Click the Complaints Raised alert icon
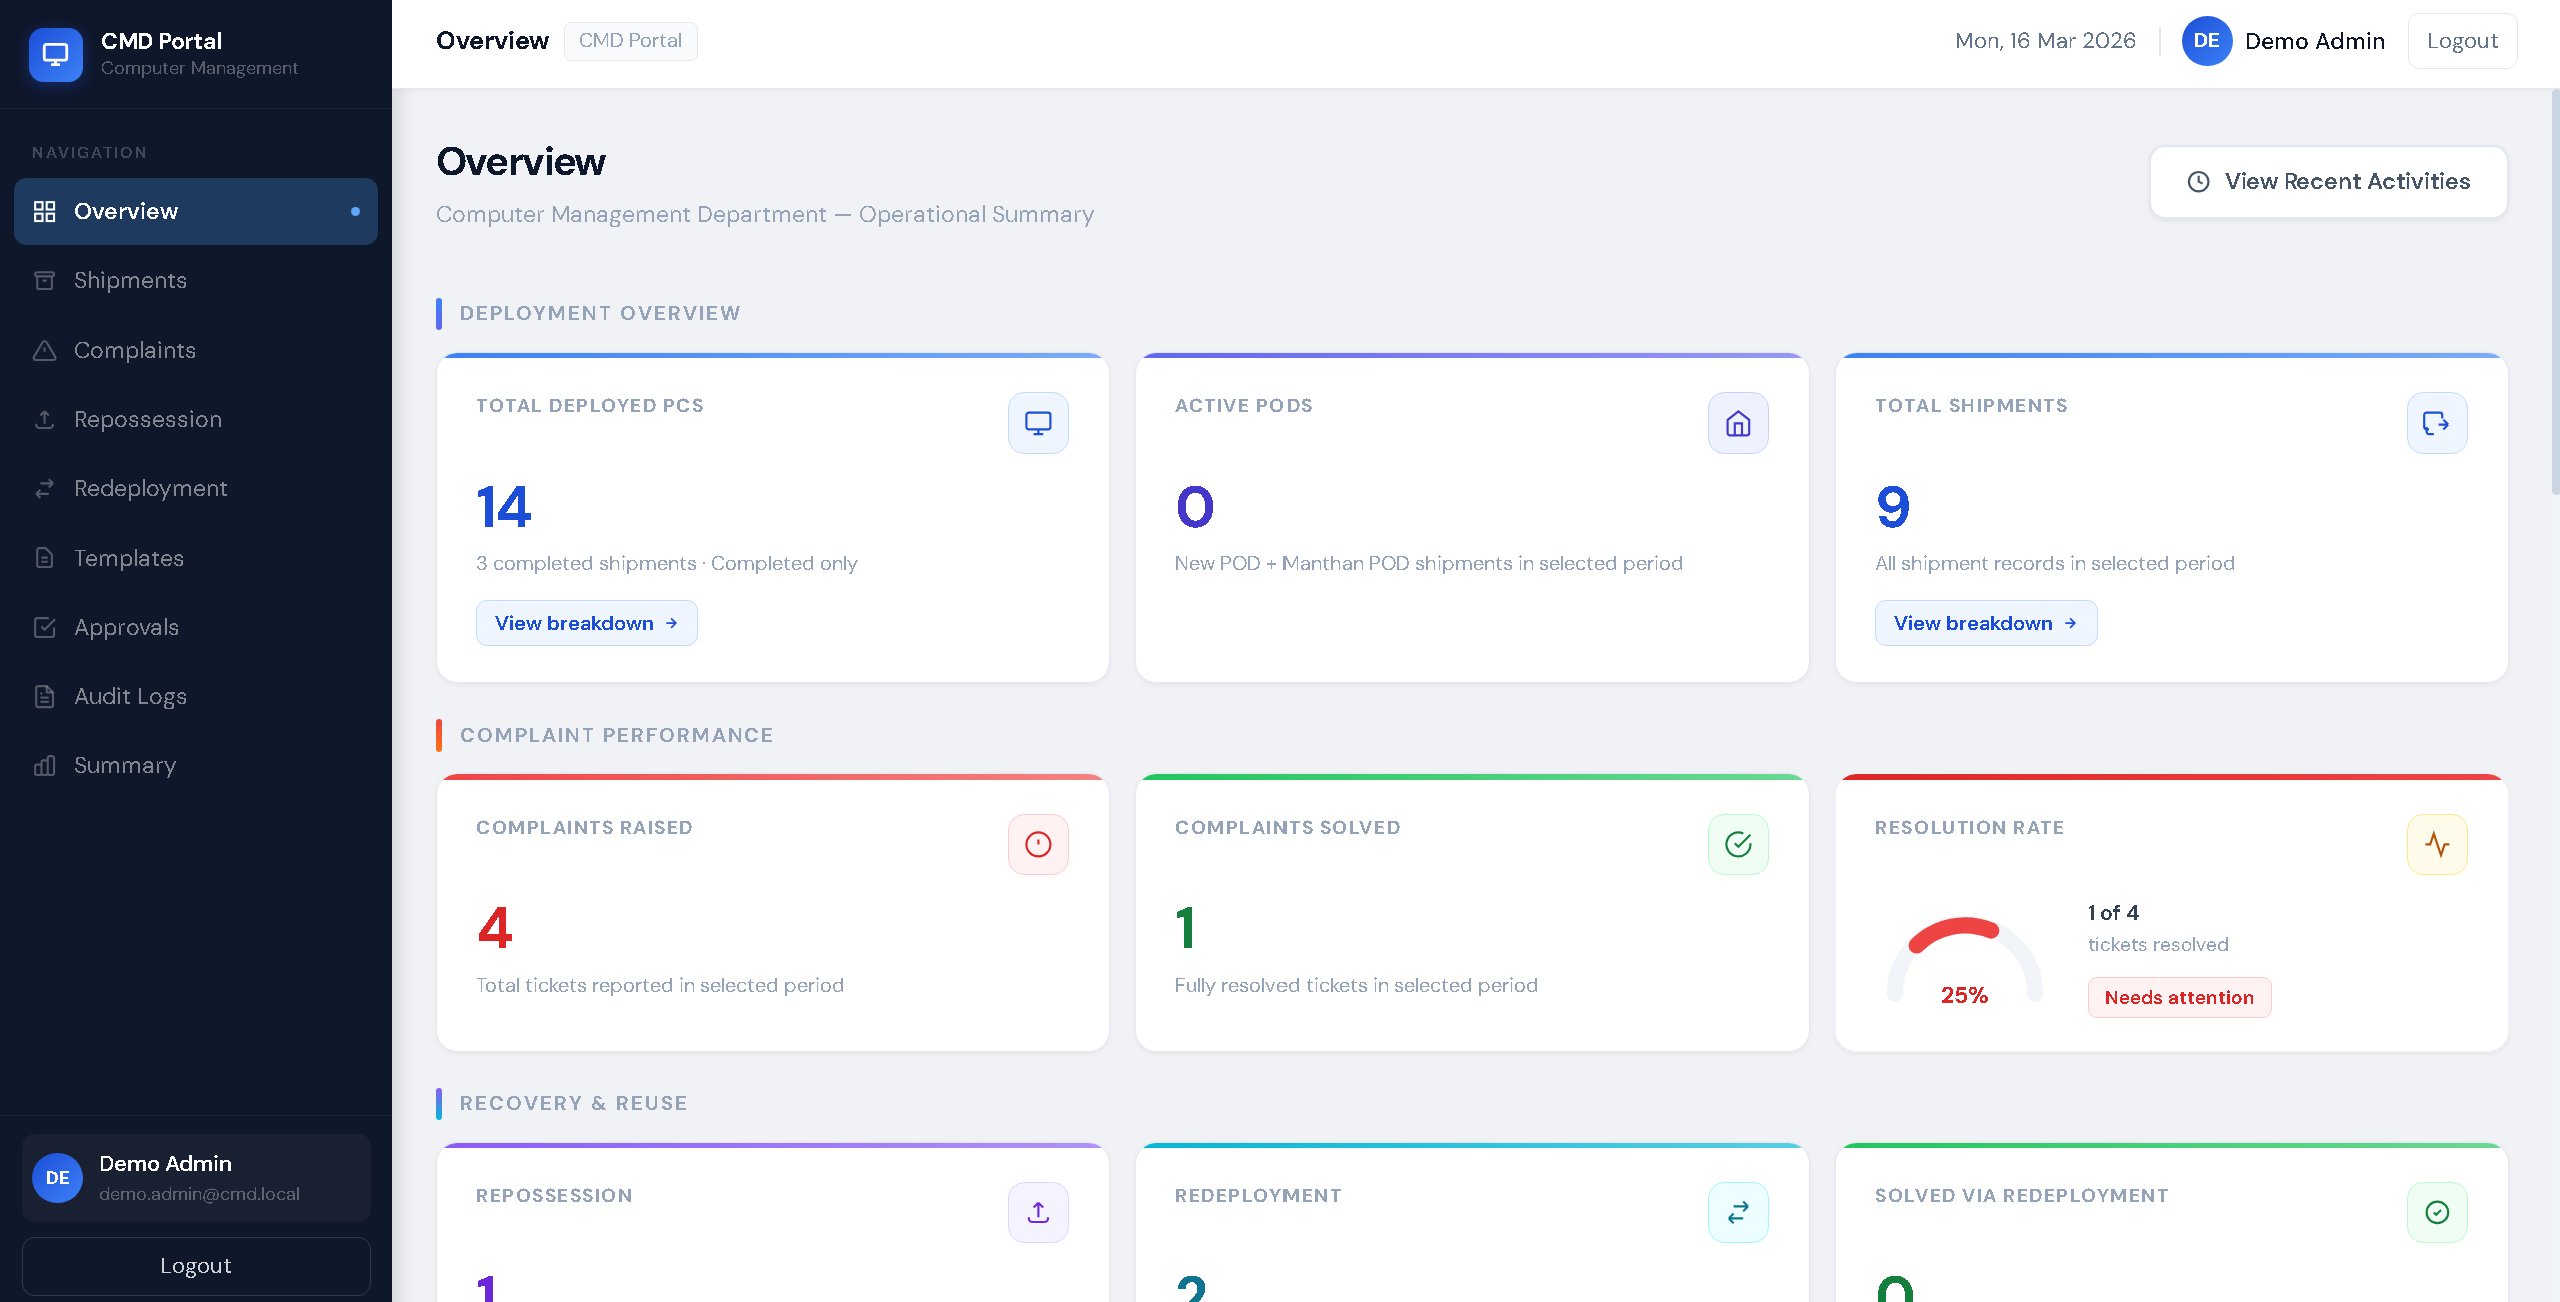Screen dimensions: 2560x1302 (1038, 845)
